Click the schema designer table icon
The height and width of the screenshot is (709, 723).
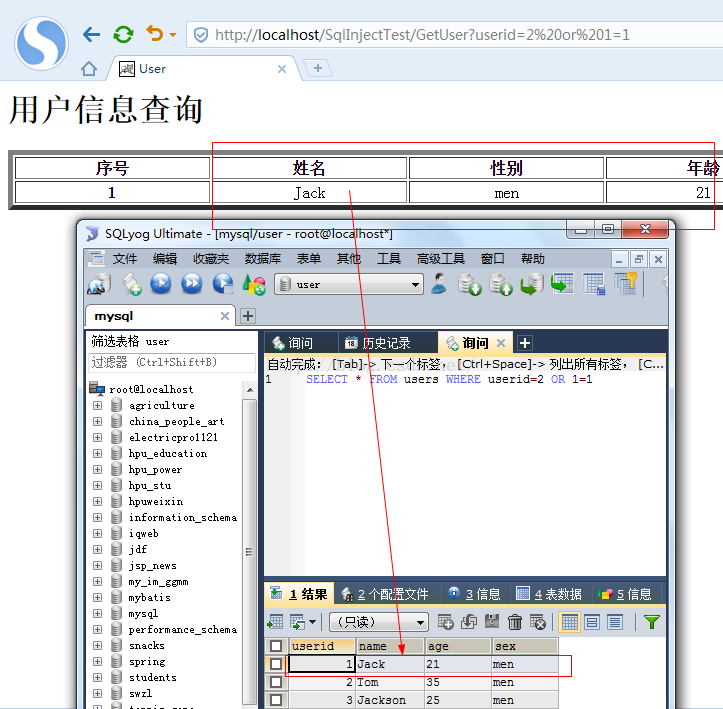point(593,284)
